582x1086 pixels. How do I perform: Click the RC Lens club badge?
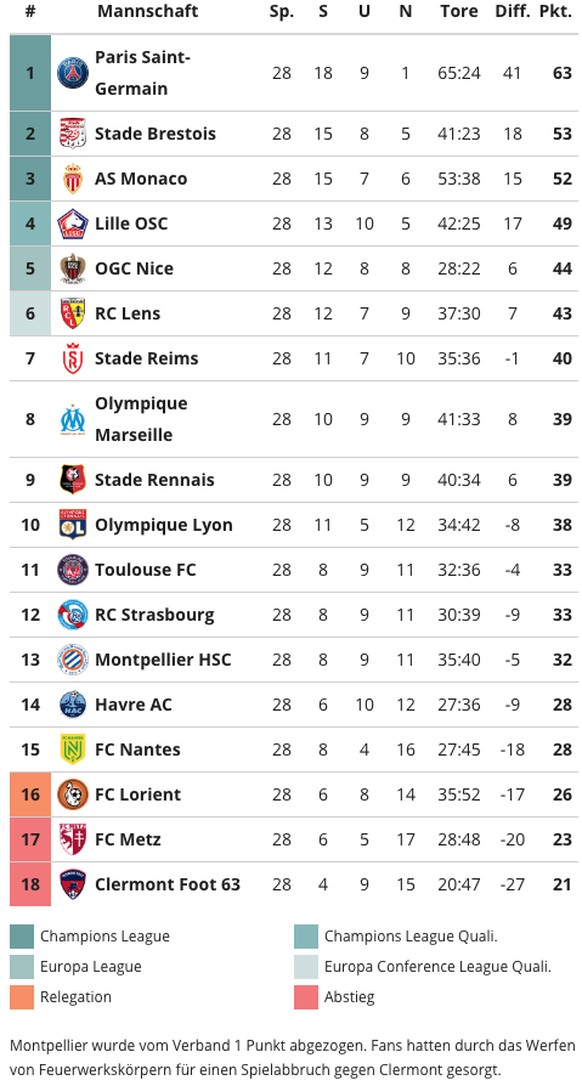pos(73,314)
